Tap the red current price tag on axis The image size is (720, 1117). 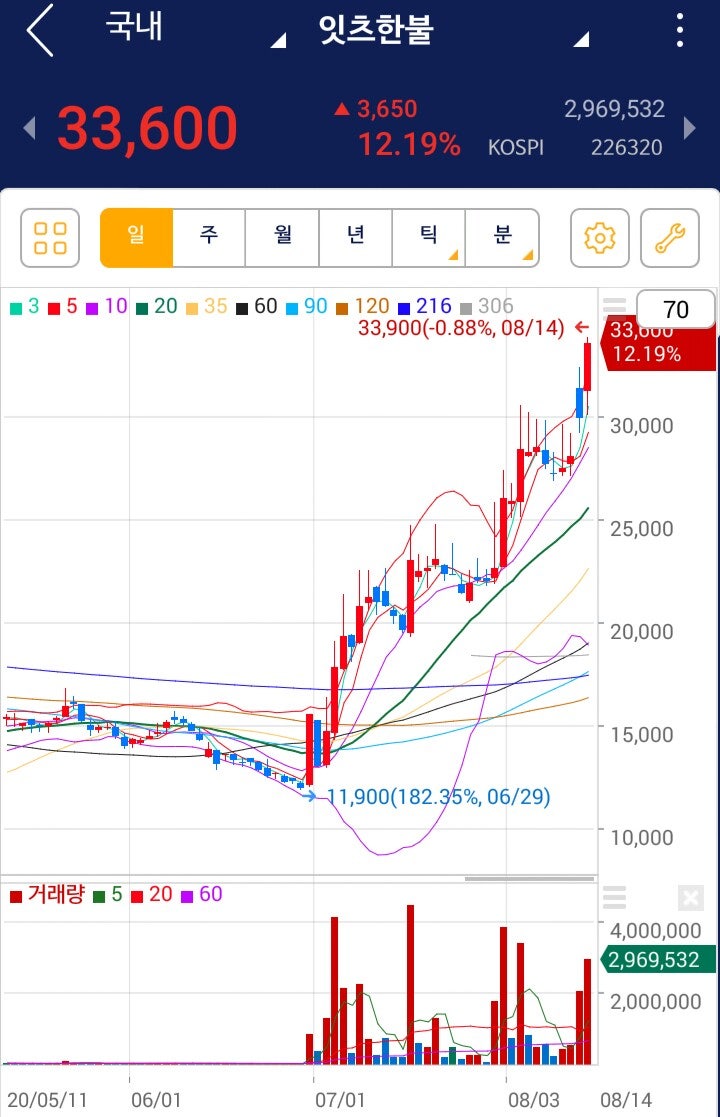click(659, 343)
